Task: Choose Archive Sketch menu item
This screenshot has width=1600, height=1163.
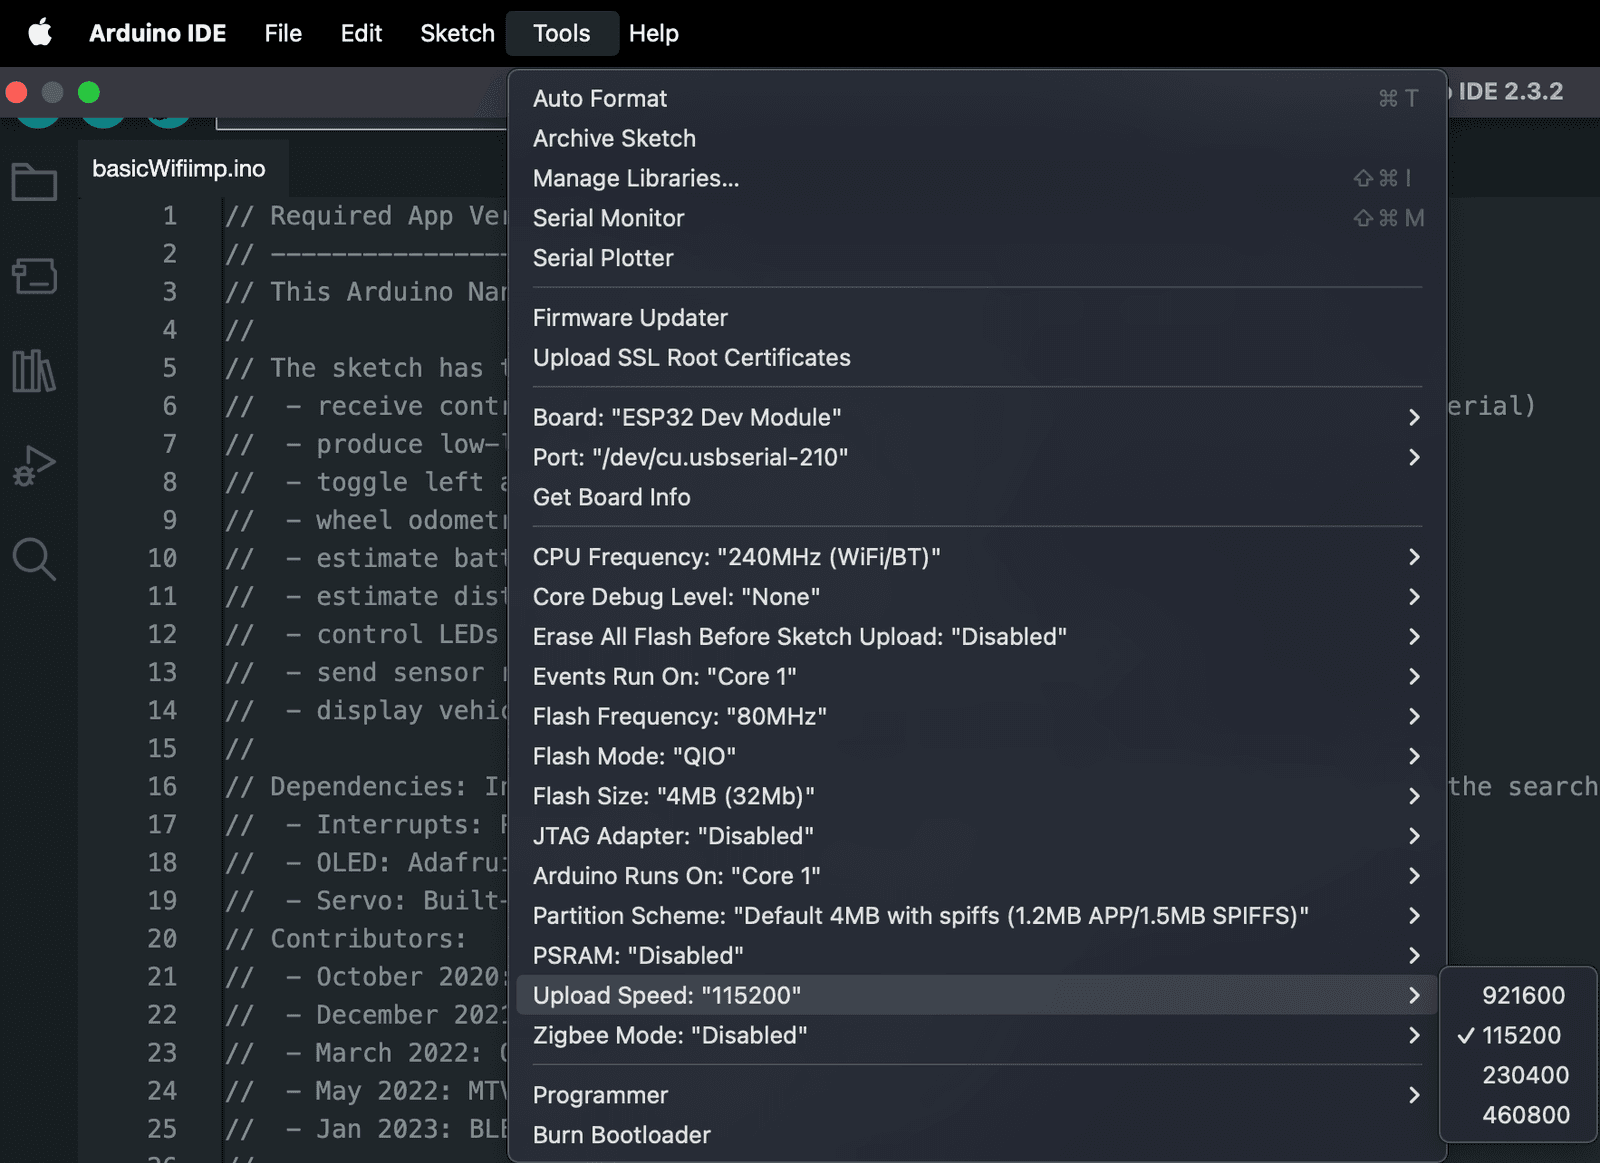Action: click(x=977, y=138)
